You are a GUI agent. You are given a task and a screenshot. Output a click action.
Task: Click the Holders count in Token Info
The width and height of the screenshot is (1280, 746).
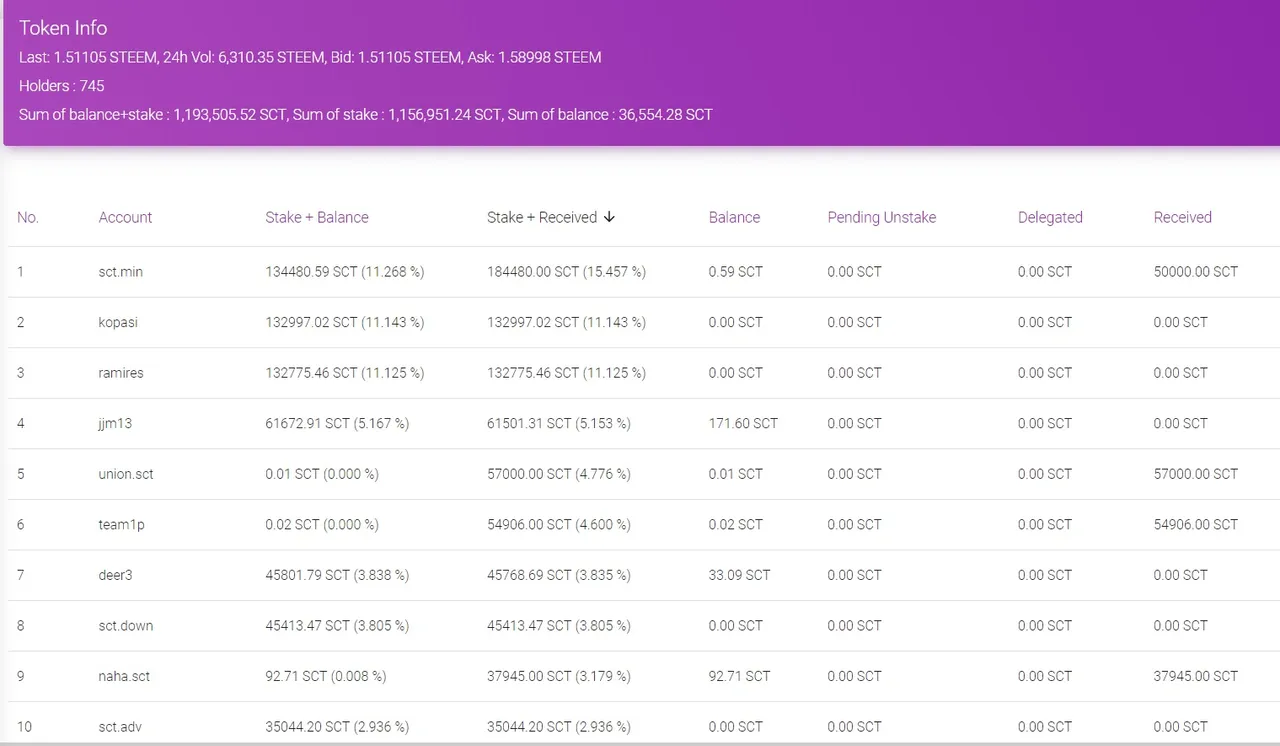tap(62, 86)
